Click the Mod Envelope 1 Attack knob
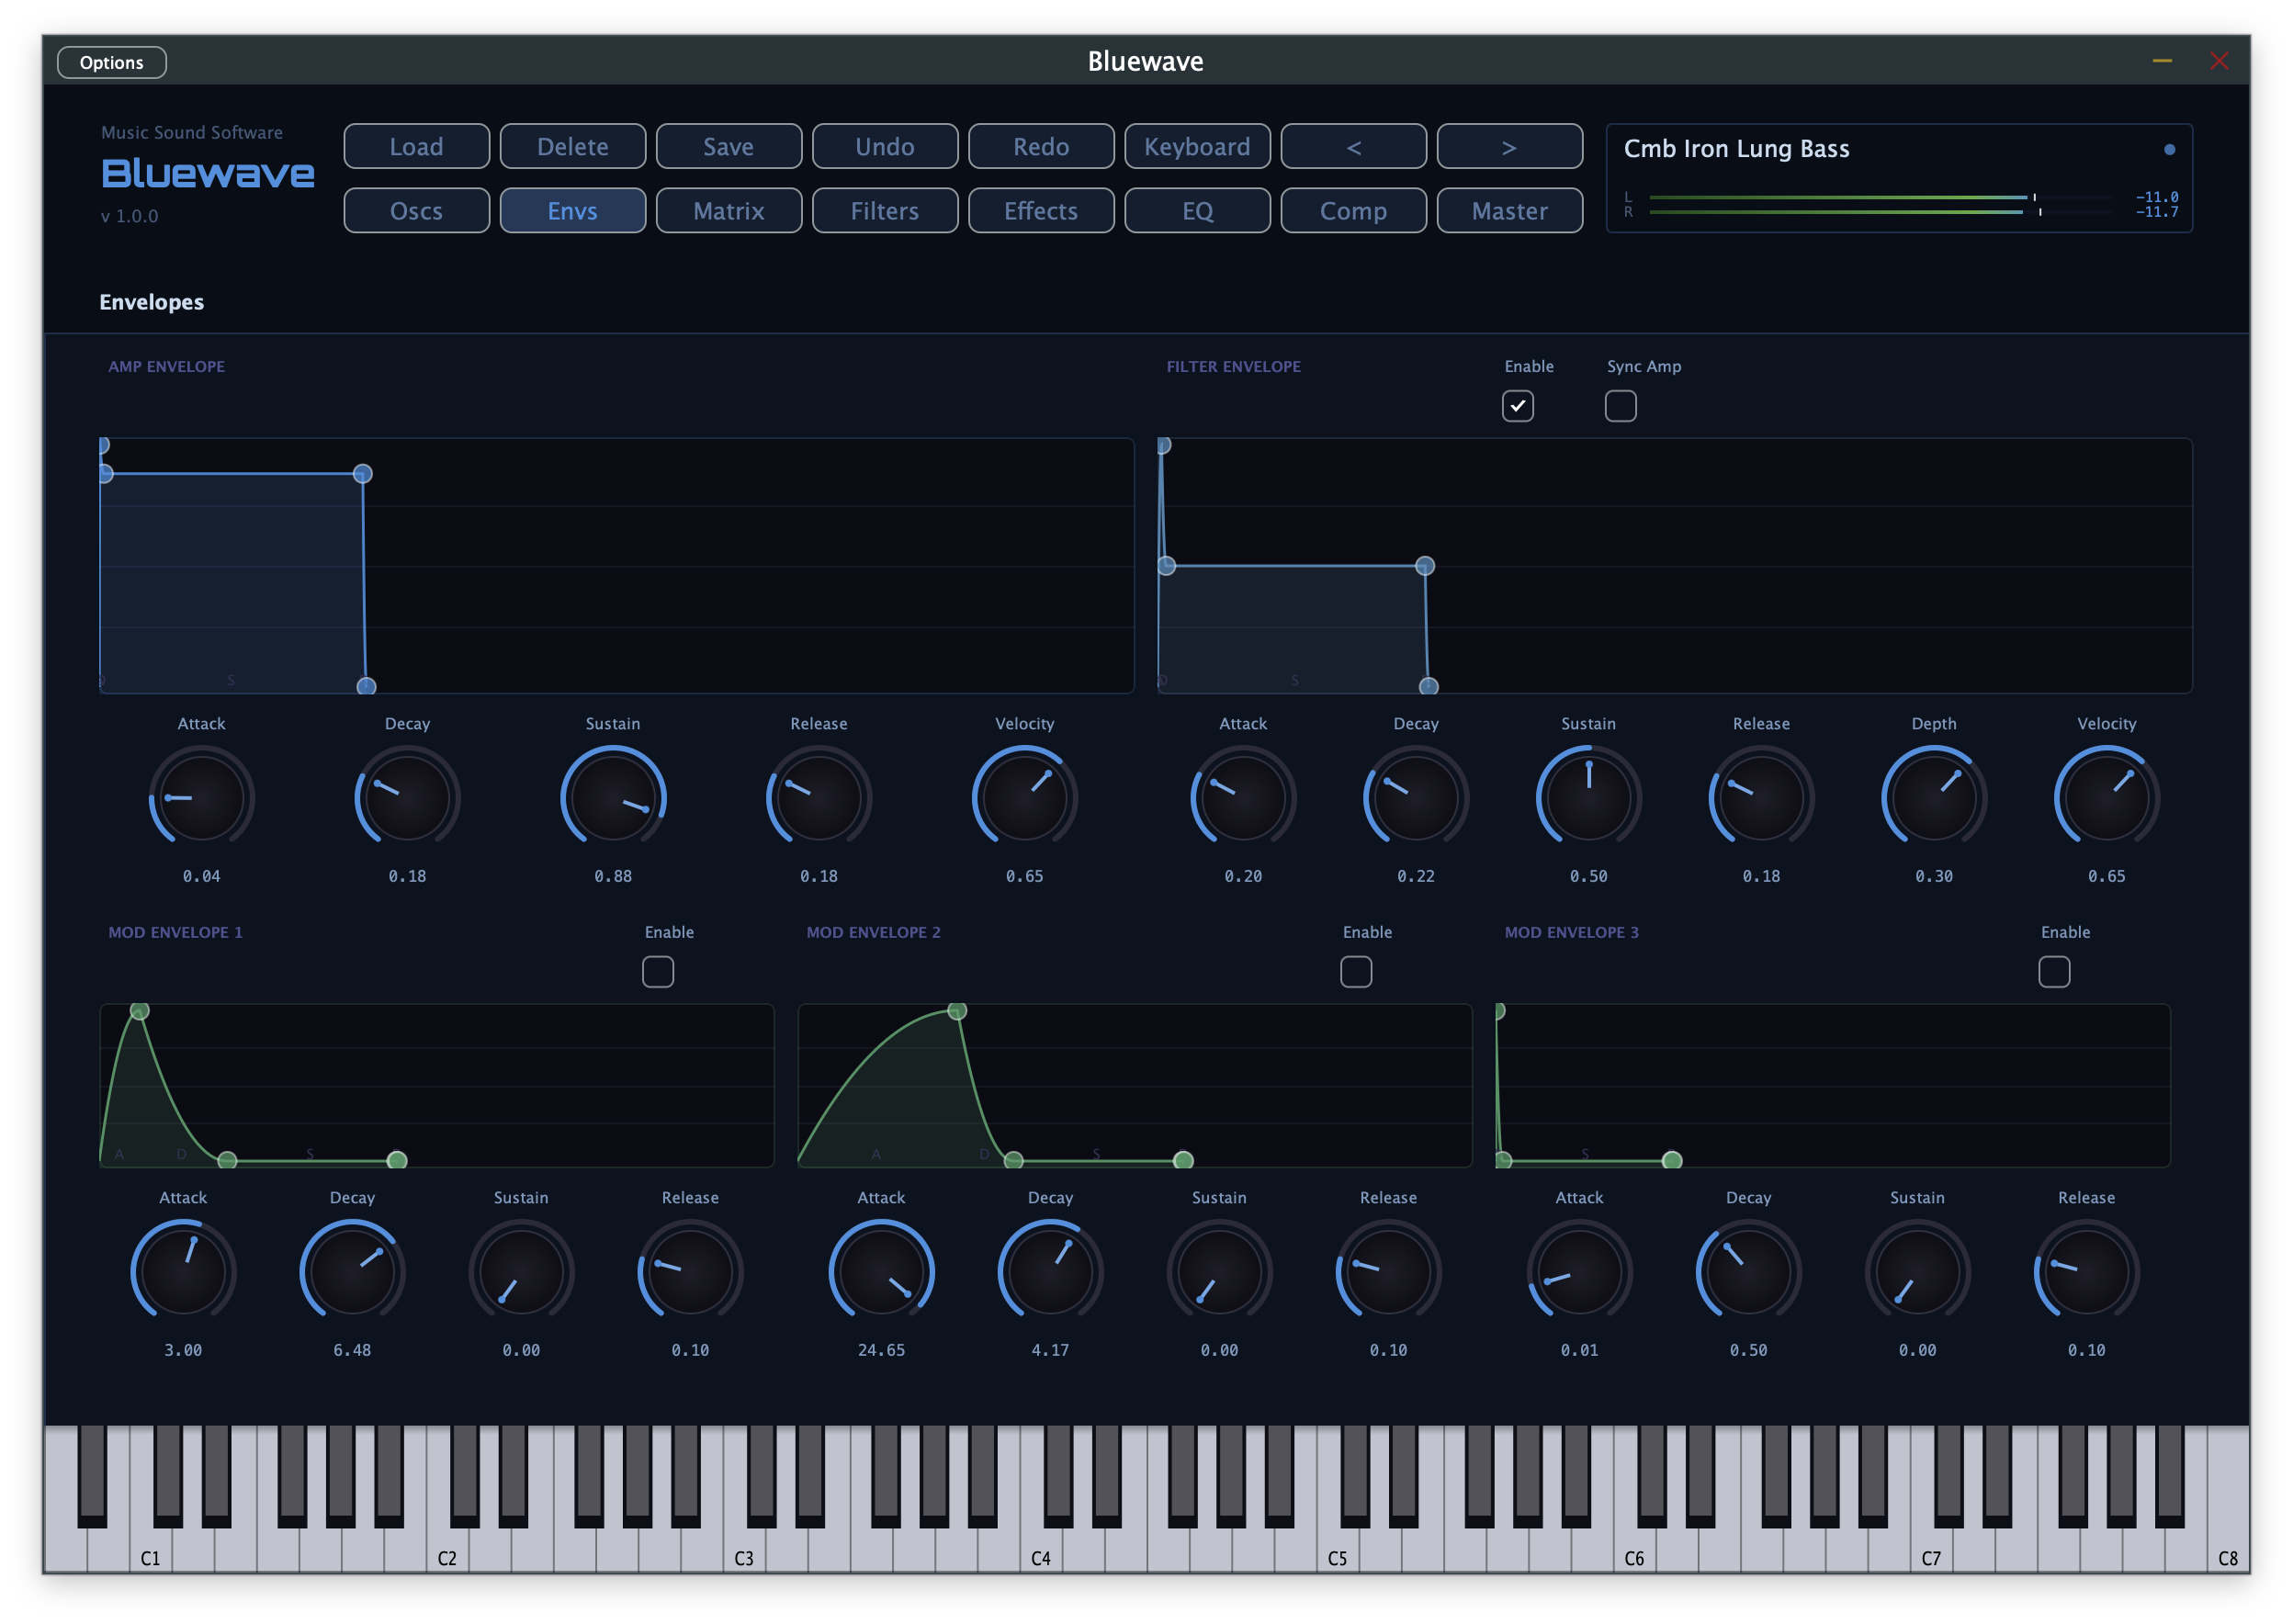This screenshot has width=2293, height=1624. [x=183, y=1272]
